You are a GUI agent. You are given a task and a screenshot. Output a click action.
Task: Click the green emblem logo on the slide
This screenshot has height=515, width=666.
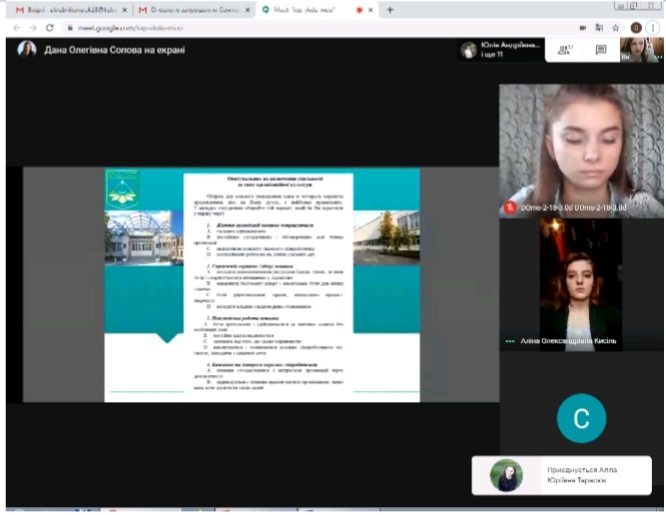(122, 189)
